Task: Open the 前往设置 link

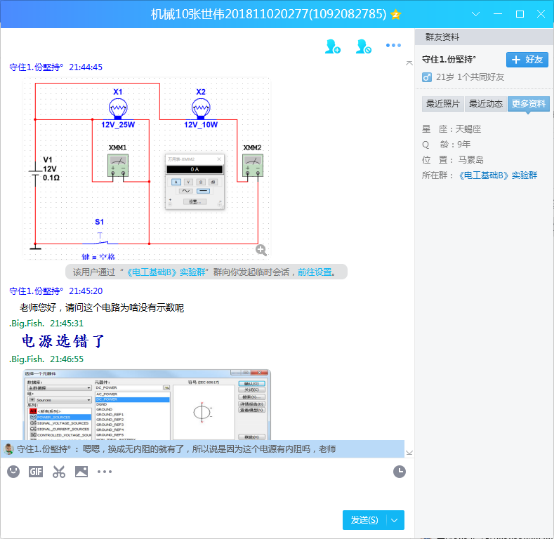Action: [x=315, y=272]
